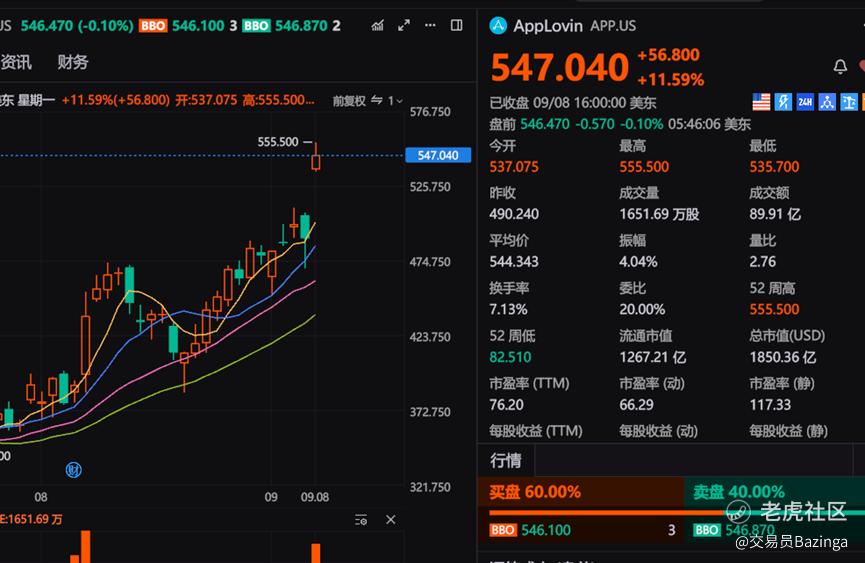Click the large 547.040 closing price

tap(559, 67)
